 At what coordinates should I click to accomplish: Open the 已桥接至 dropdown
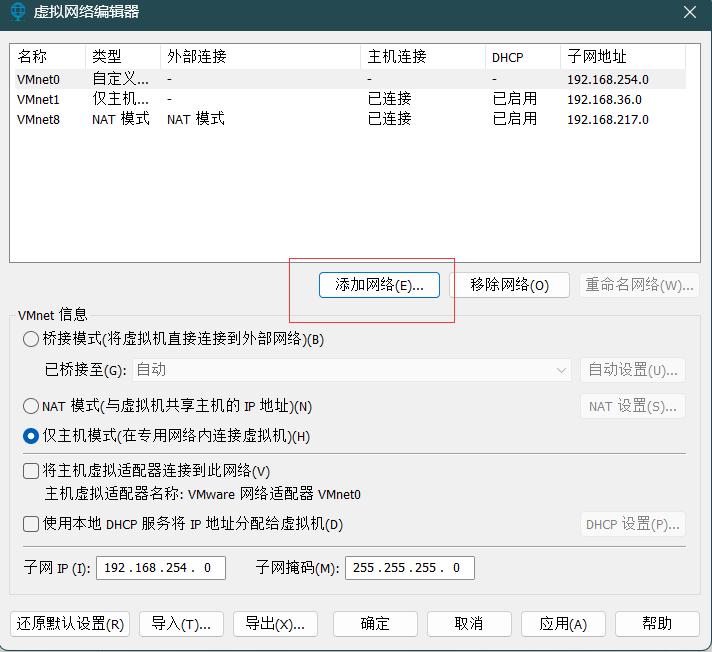click(352, 370)
